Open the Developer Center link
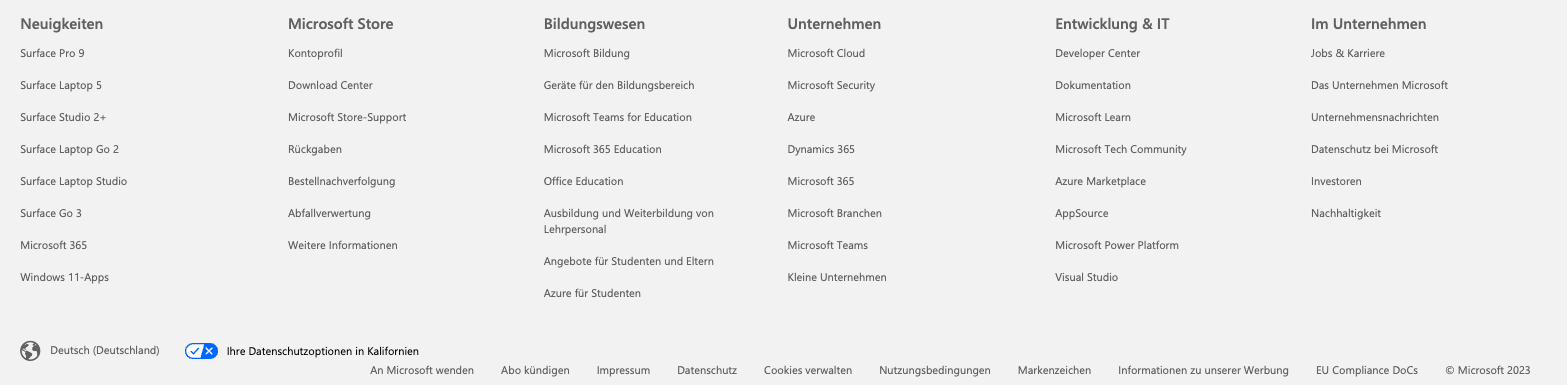This screenshot has height=385, width=1567. tap(1097, 53)
